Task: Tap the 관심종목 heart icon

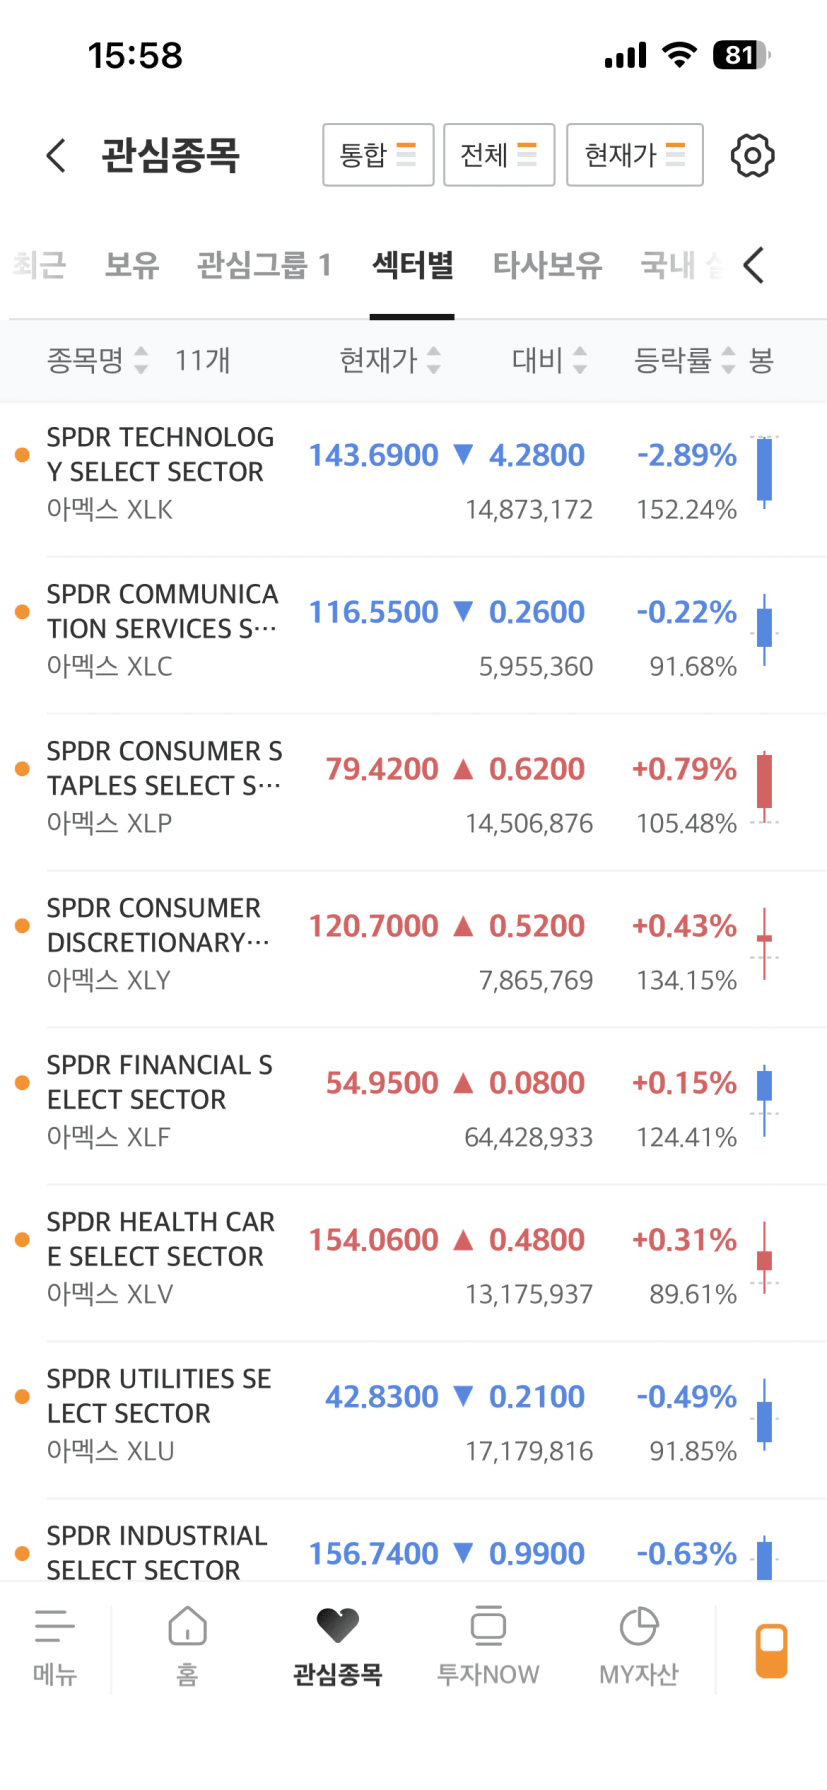Action: [x=337, y=1627]
